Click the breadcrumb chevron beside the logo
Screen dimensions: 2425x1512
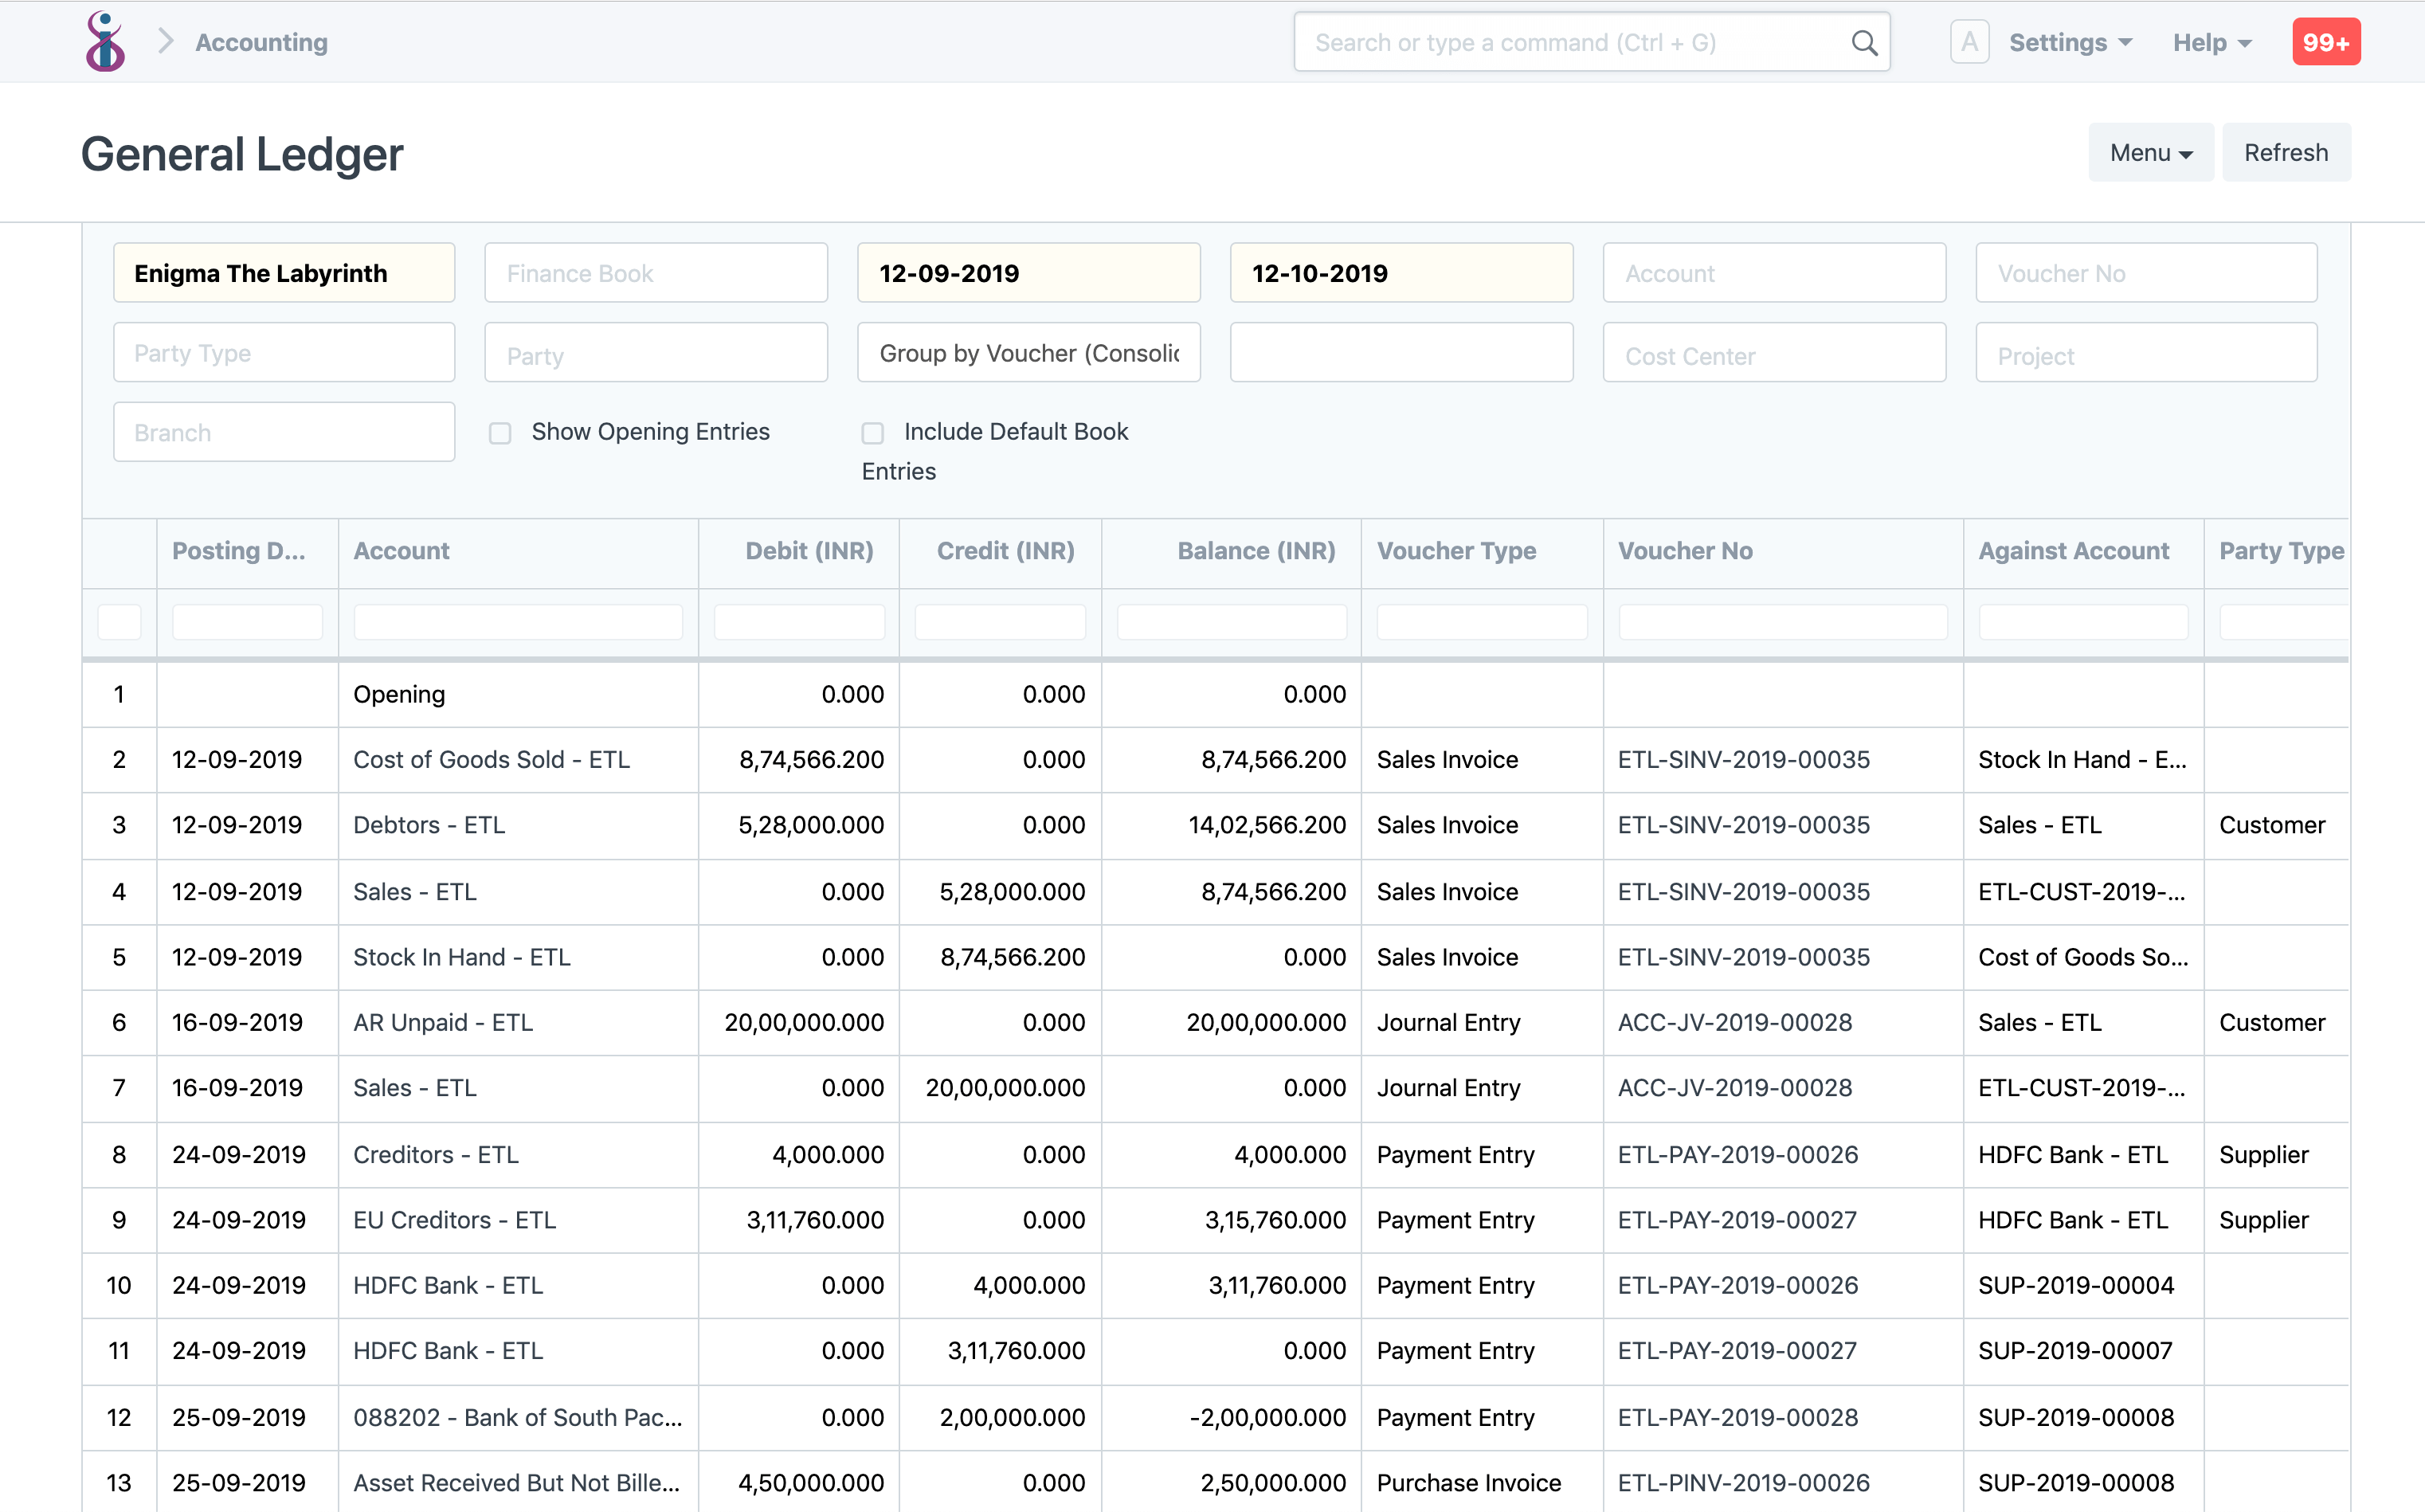(x=166, y=41)
